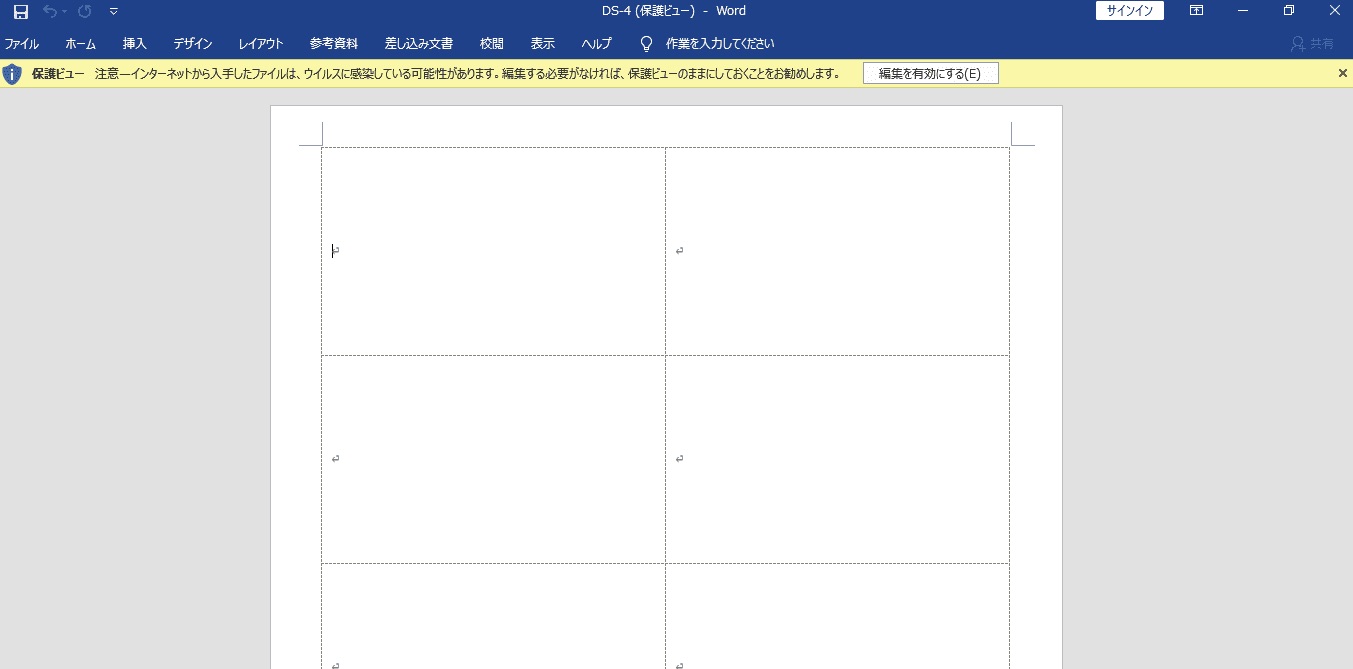Switch to the 表示 tab
This screenshot has width=1353, height=669.
coord(543,44)
